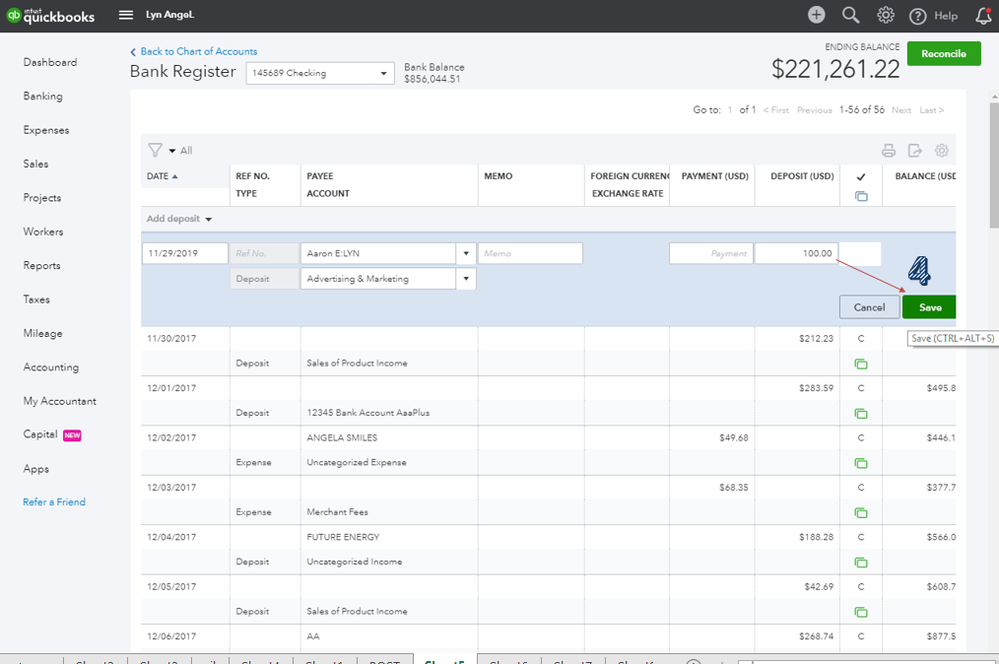This screenshot has width=999, height=664.
Task: Click reconcile status box in new deposit row
Action: click(x=860, y=254)
